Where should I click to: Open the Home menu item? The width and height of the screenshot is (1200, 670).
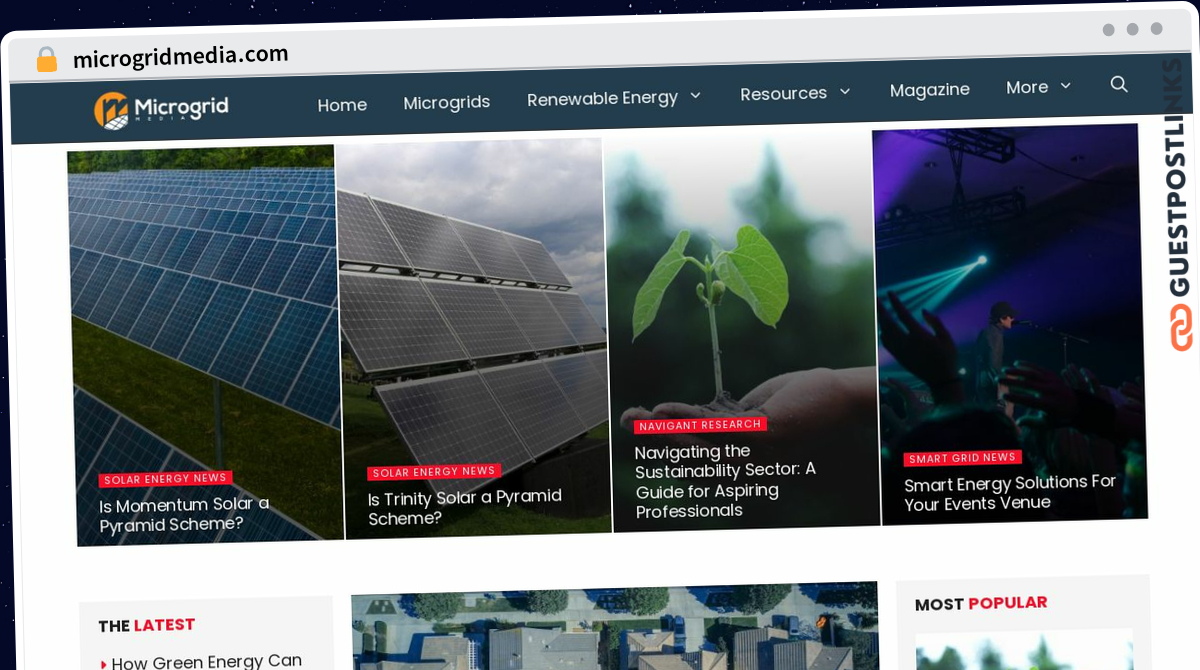[x=342, y=105]
